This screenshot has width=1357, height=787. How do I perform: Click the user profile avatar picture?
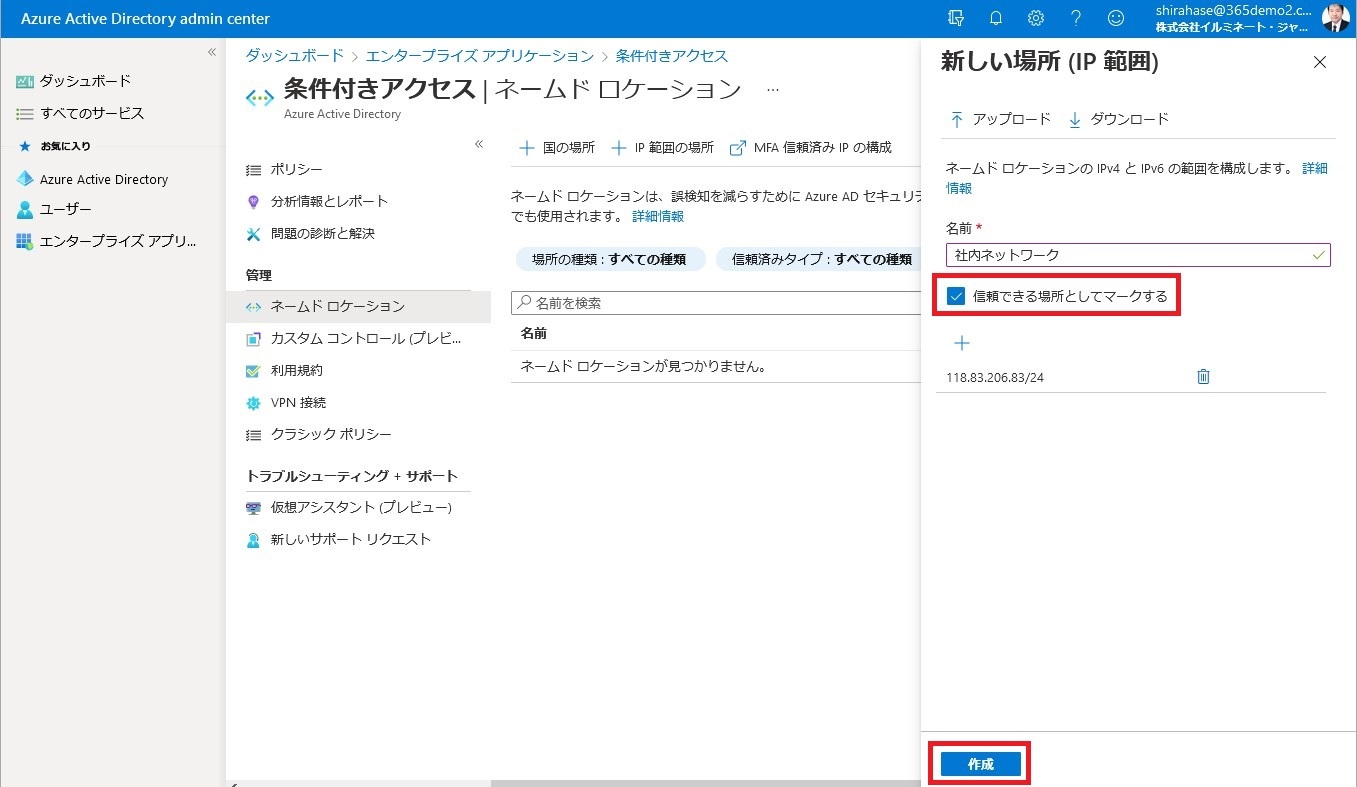pos(1335,18)
